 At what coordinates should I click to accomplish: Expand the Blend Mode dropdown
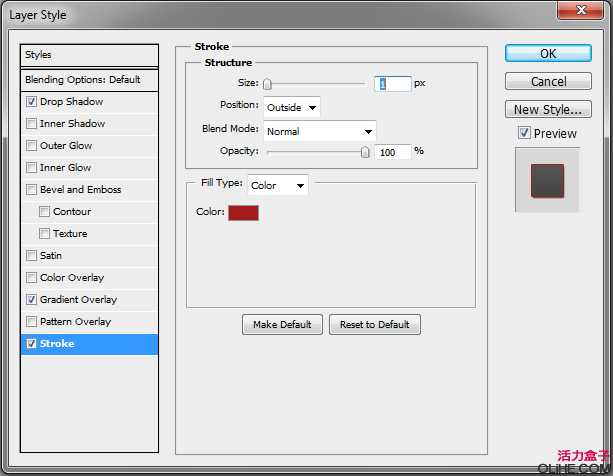(x=319, y=131)
